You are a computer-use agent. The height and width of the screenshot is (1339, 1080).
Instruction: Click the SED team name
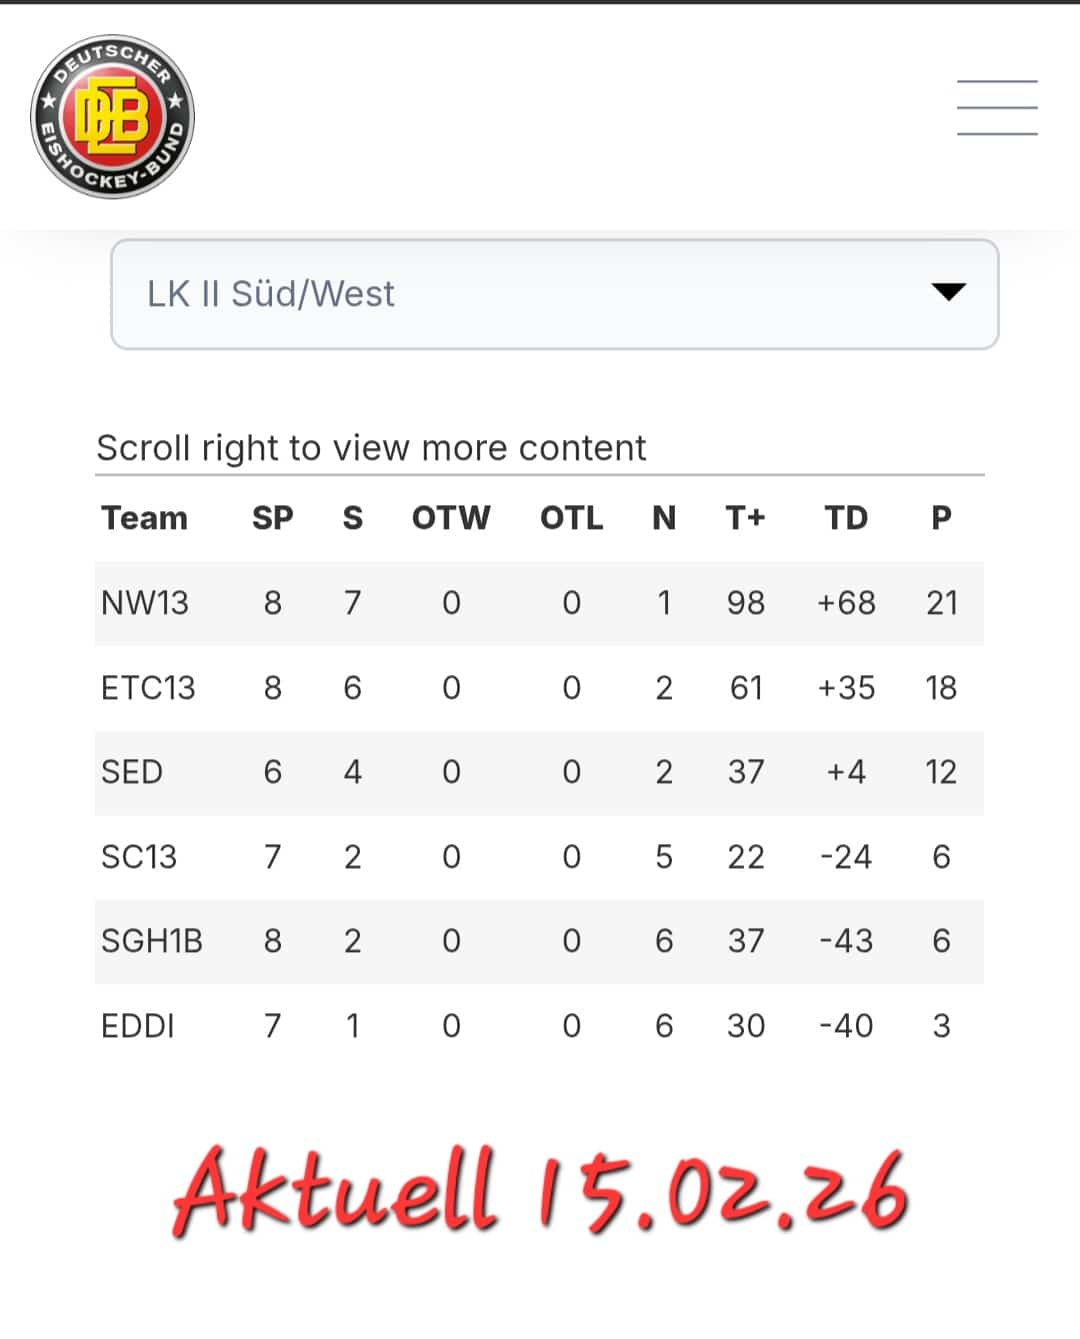click(x=132, y=772)
